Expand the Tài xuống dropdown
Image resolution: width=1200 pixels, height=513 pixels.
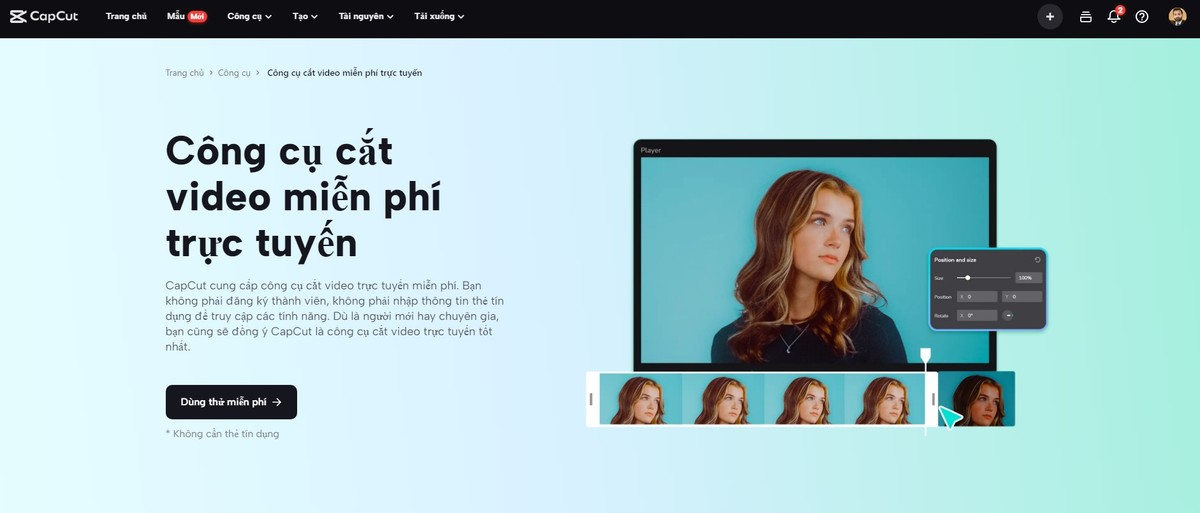(439, 17)
